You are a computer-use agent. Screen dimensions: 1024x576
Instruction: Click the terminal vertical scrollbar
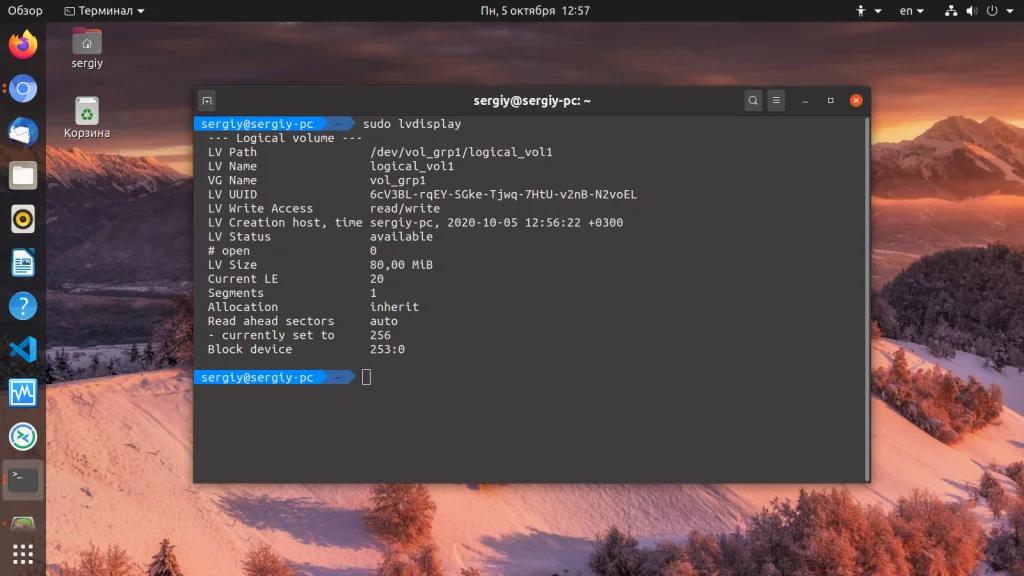(867, 299)
